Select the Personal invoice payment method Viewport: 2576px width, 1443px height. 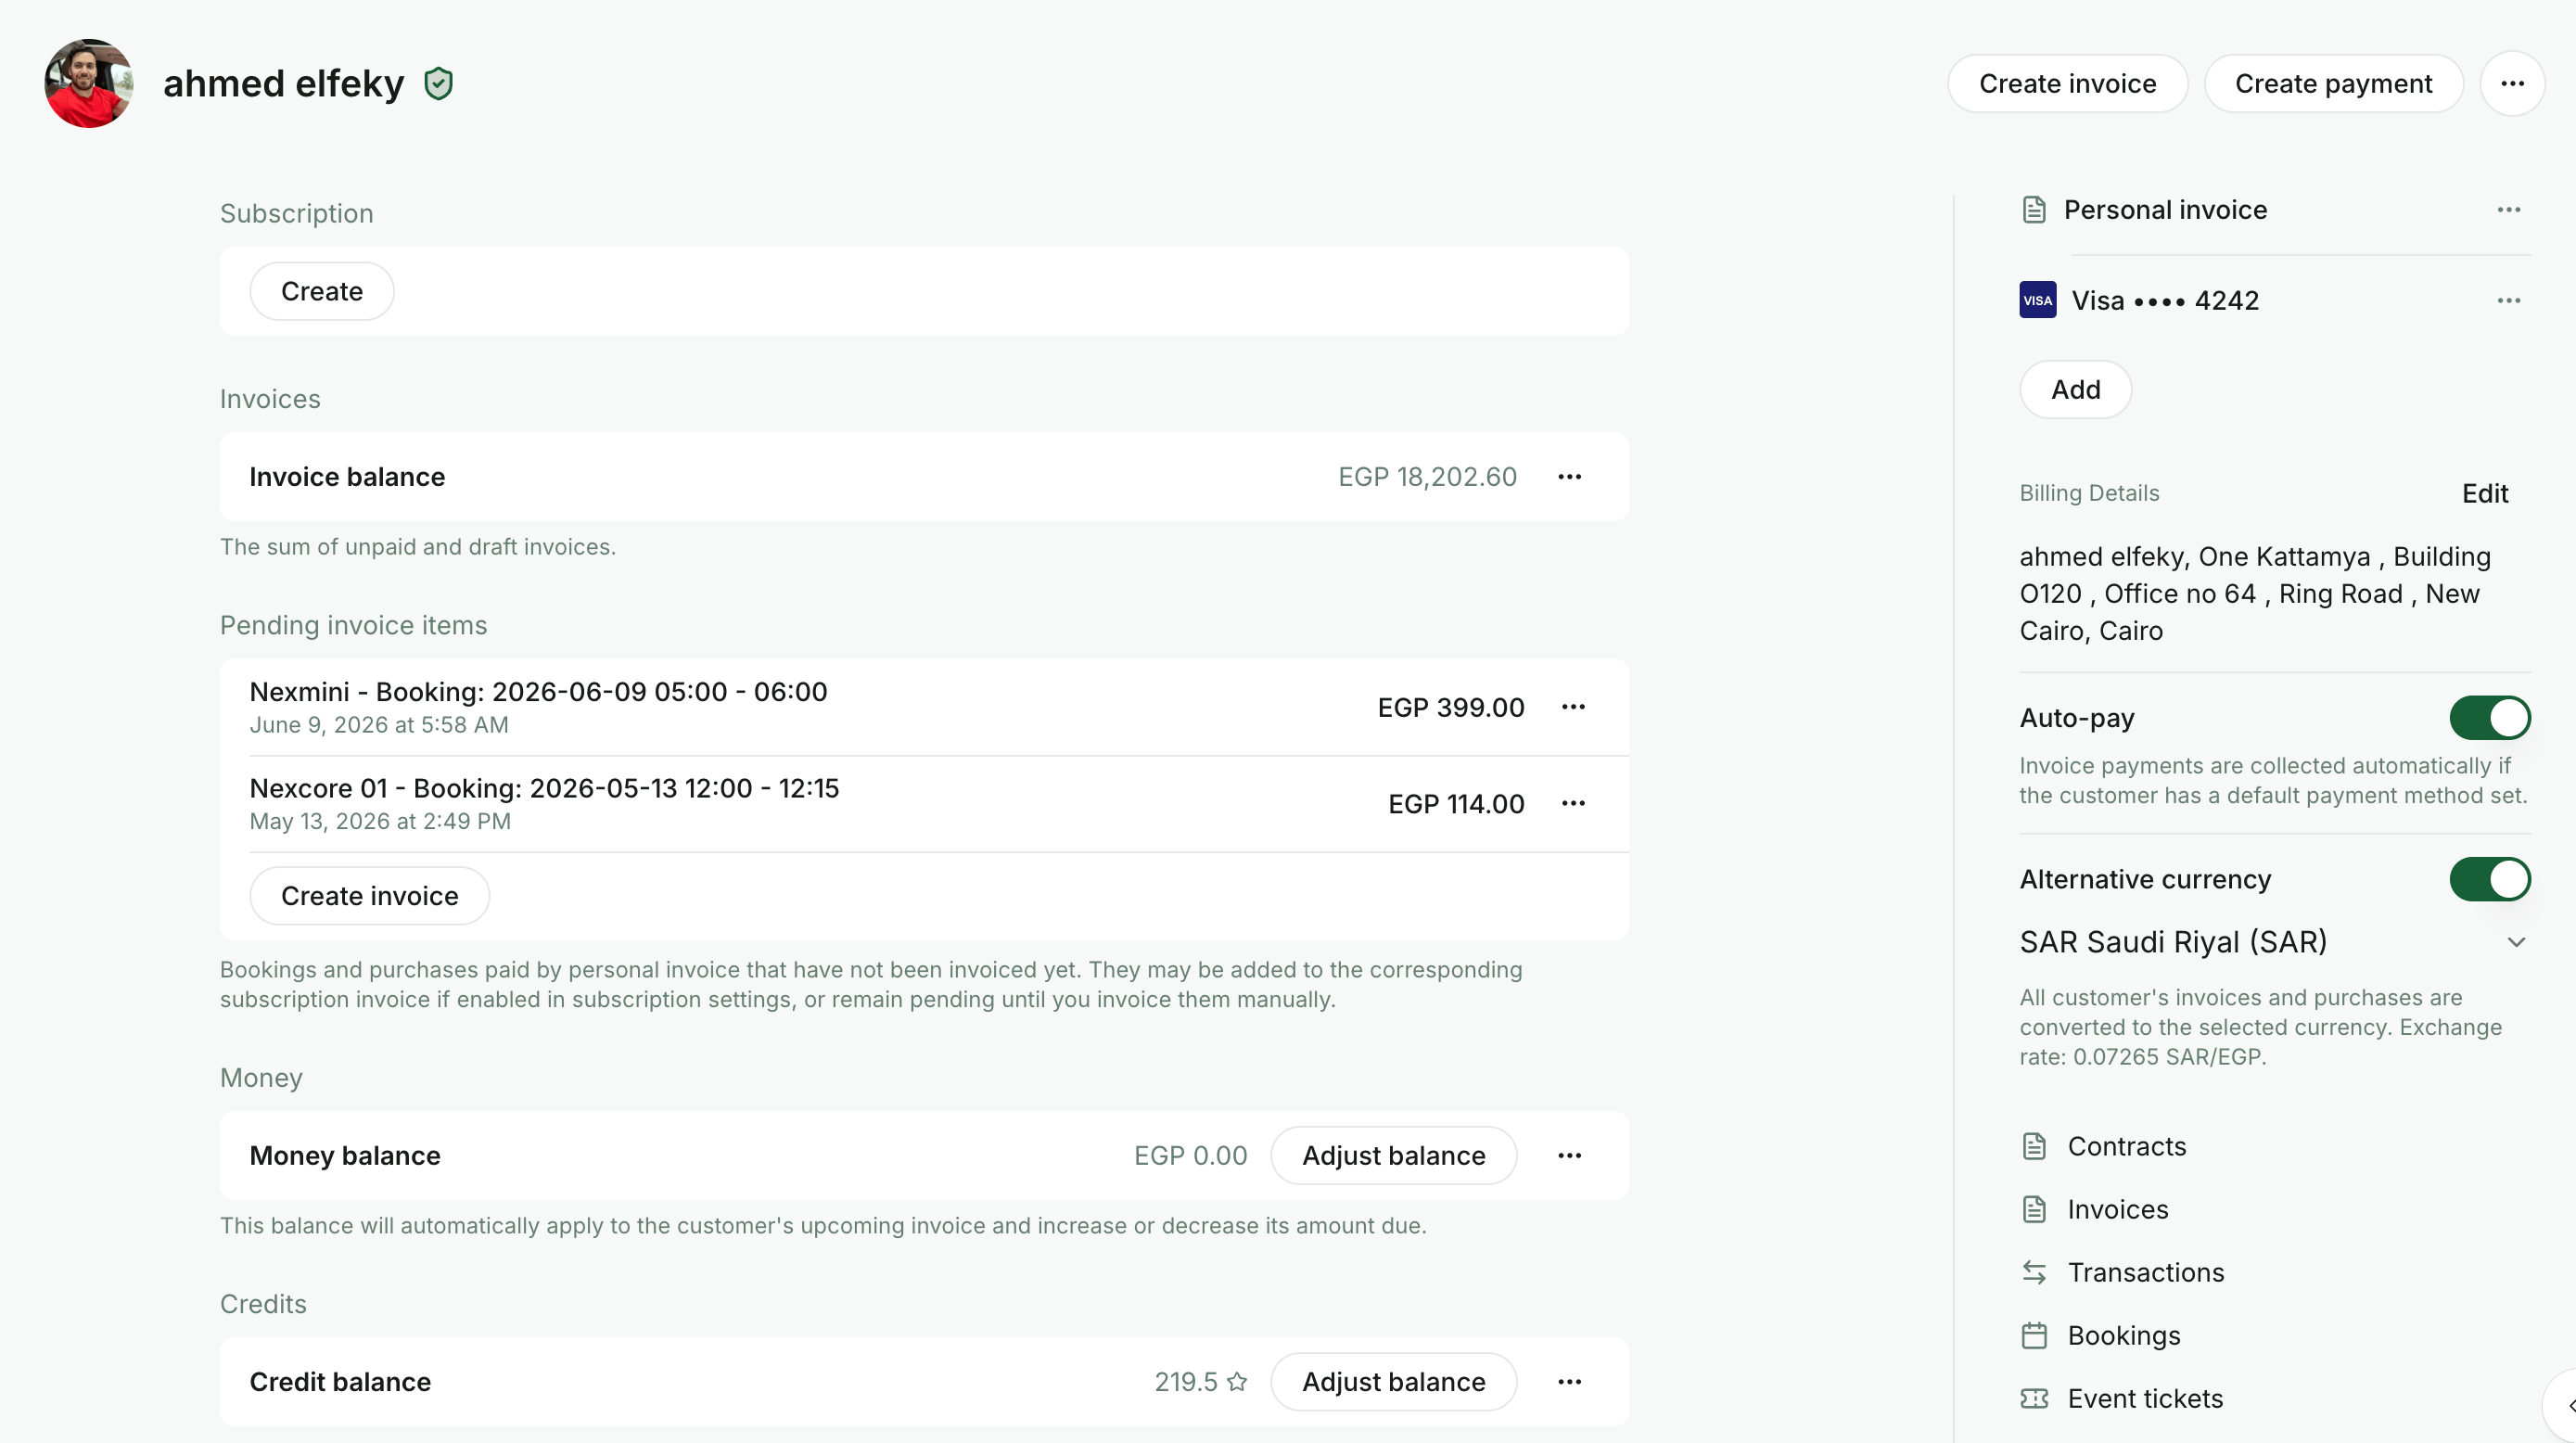pyautogui.click(x=2165, y=210)
